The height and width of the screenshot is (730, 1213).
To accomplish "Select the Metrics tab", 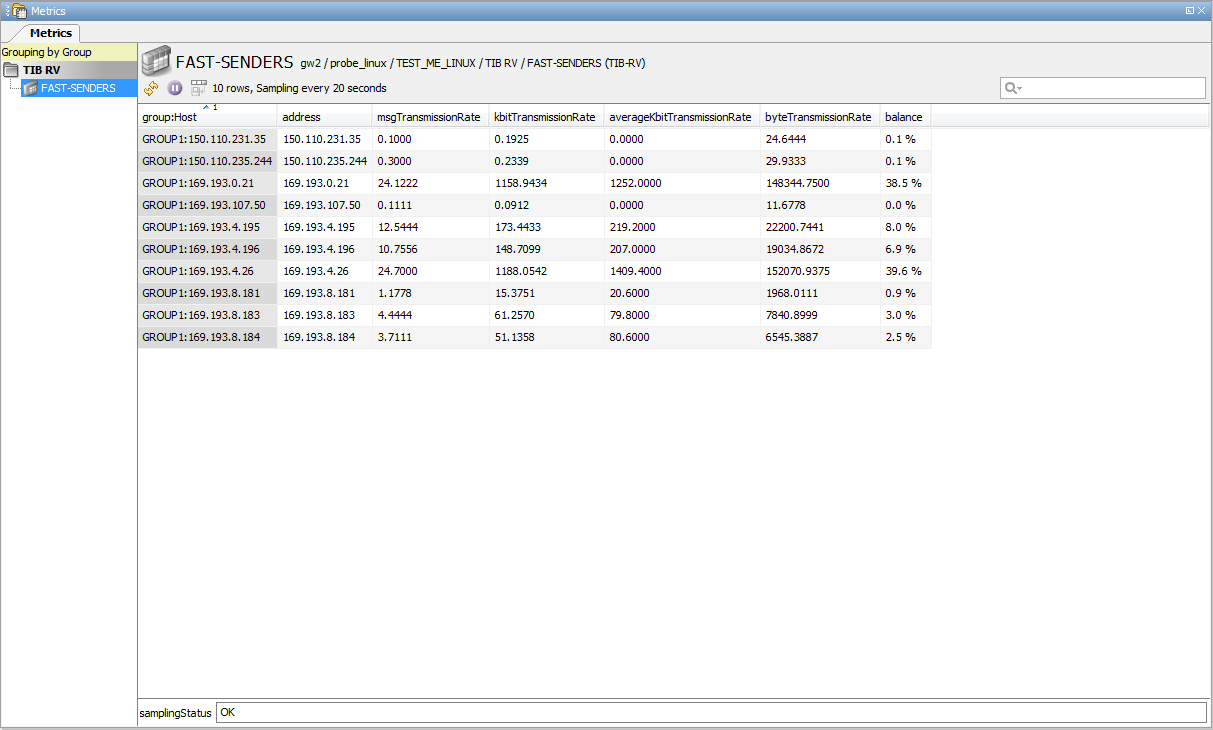I will click(x=50, y=33).
